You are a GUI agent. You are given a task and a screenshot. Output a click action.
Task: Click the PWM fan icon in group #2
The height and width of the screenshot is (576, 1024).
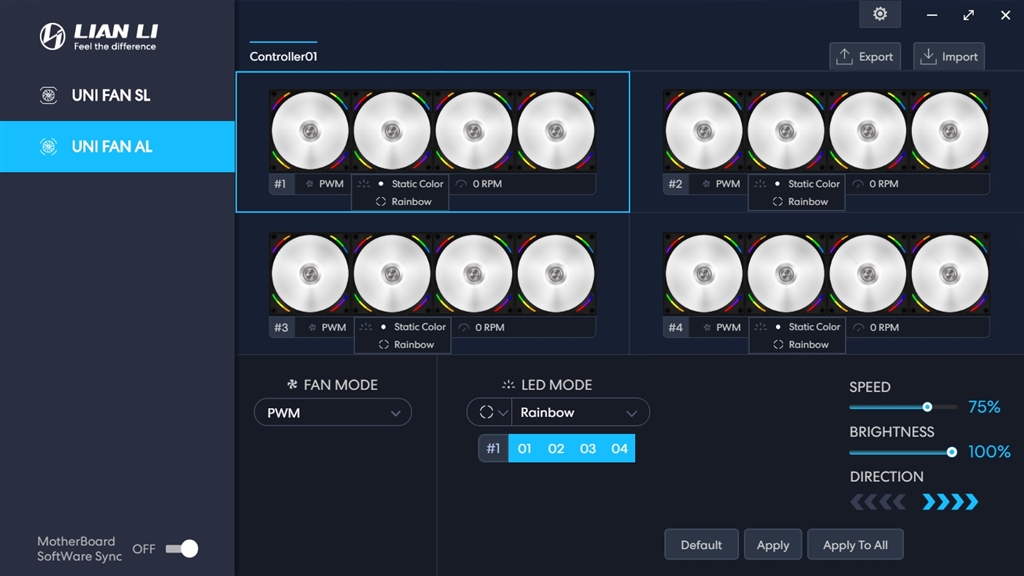tap(706, 184)
